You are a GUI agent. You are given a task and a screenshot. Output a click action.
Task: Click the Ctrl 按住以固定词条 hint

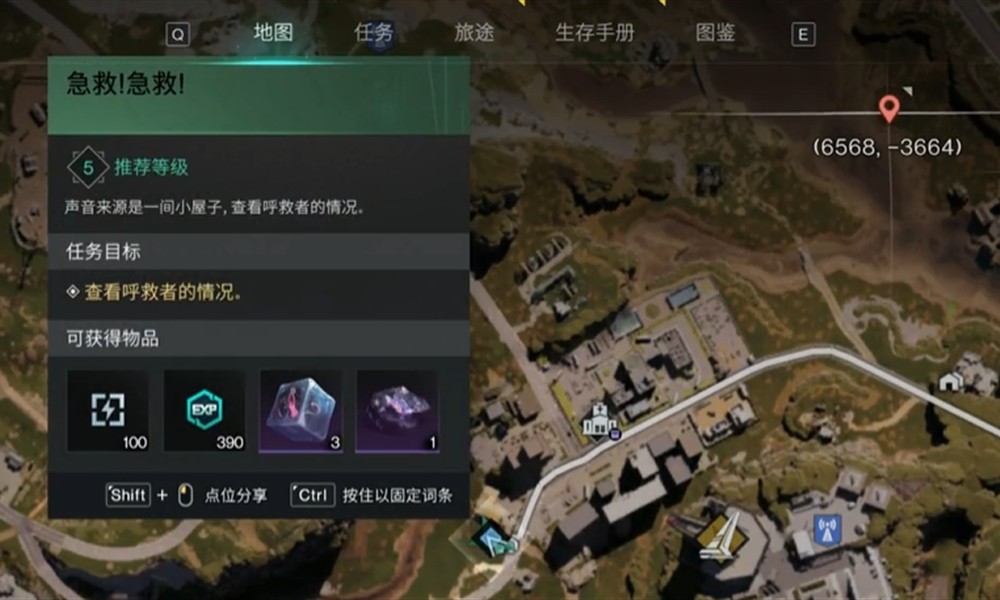[372, 495]
